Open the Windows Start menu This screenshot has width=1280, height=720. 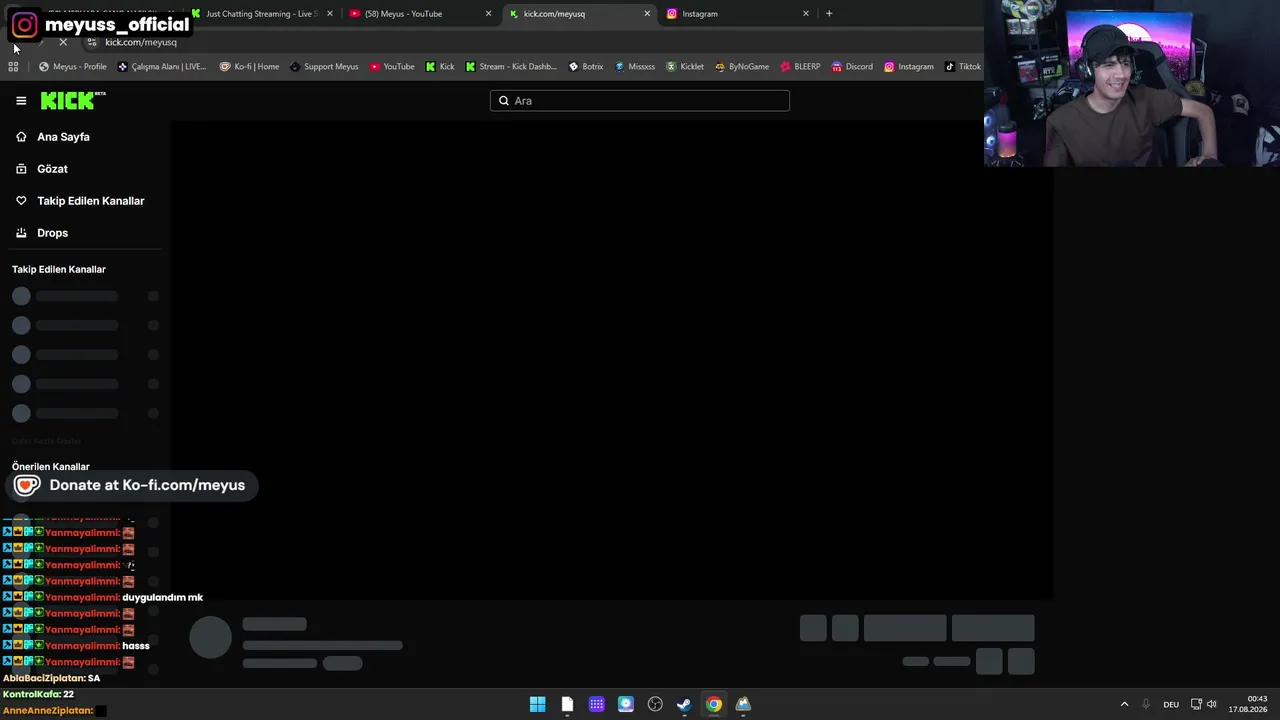[537, 704]
